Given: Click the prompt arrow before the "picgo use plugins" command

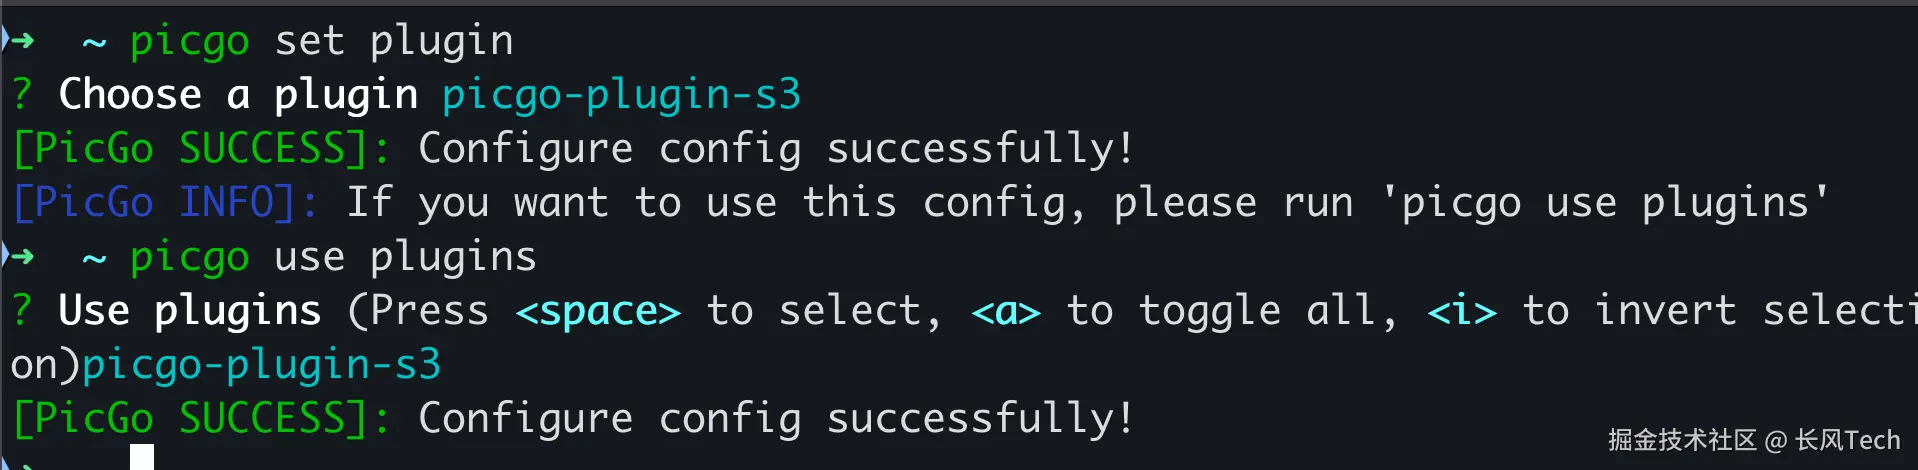Looking at the screenshot, I should 21,257.
